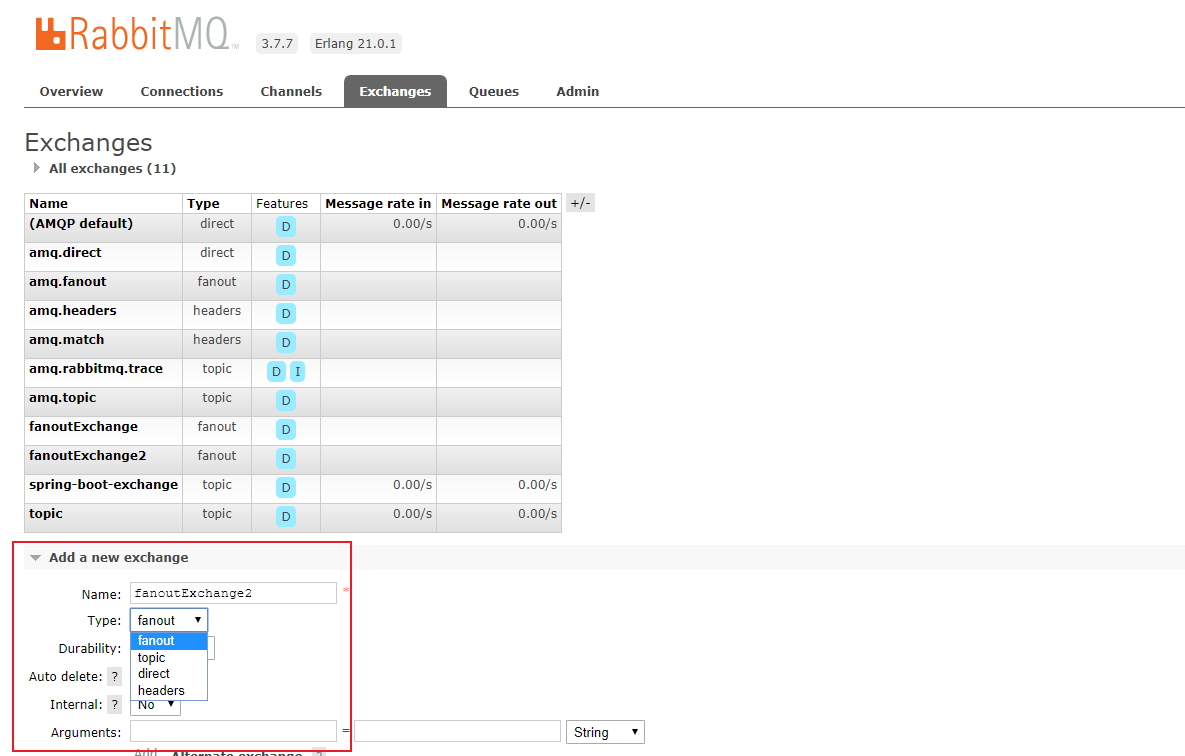
Task: Click the RabbitMQ logo
Action: coord(137,33)
